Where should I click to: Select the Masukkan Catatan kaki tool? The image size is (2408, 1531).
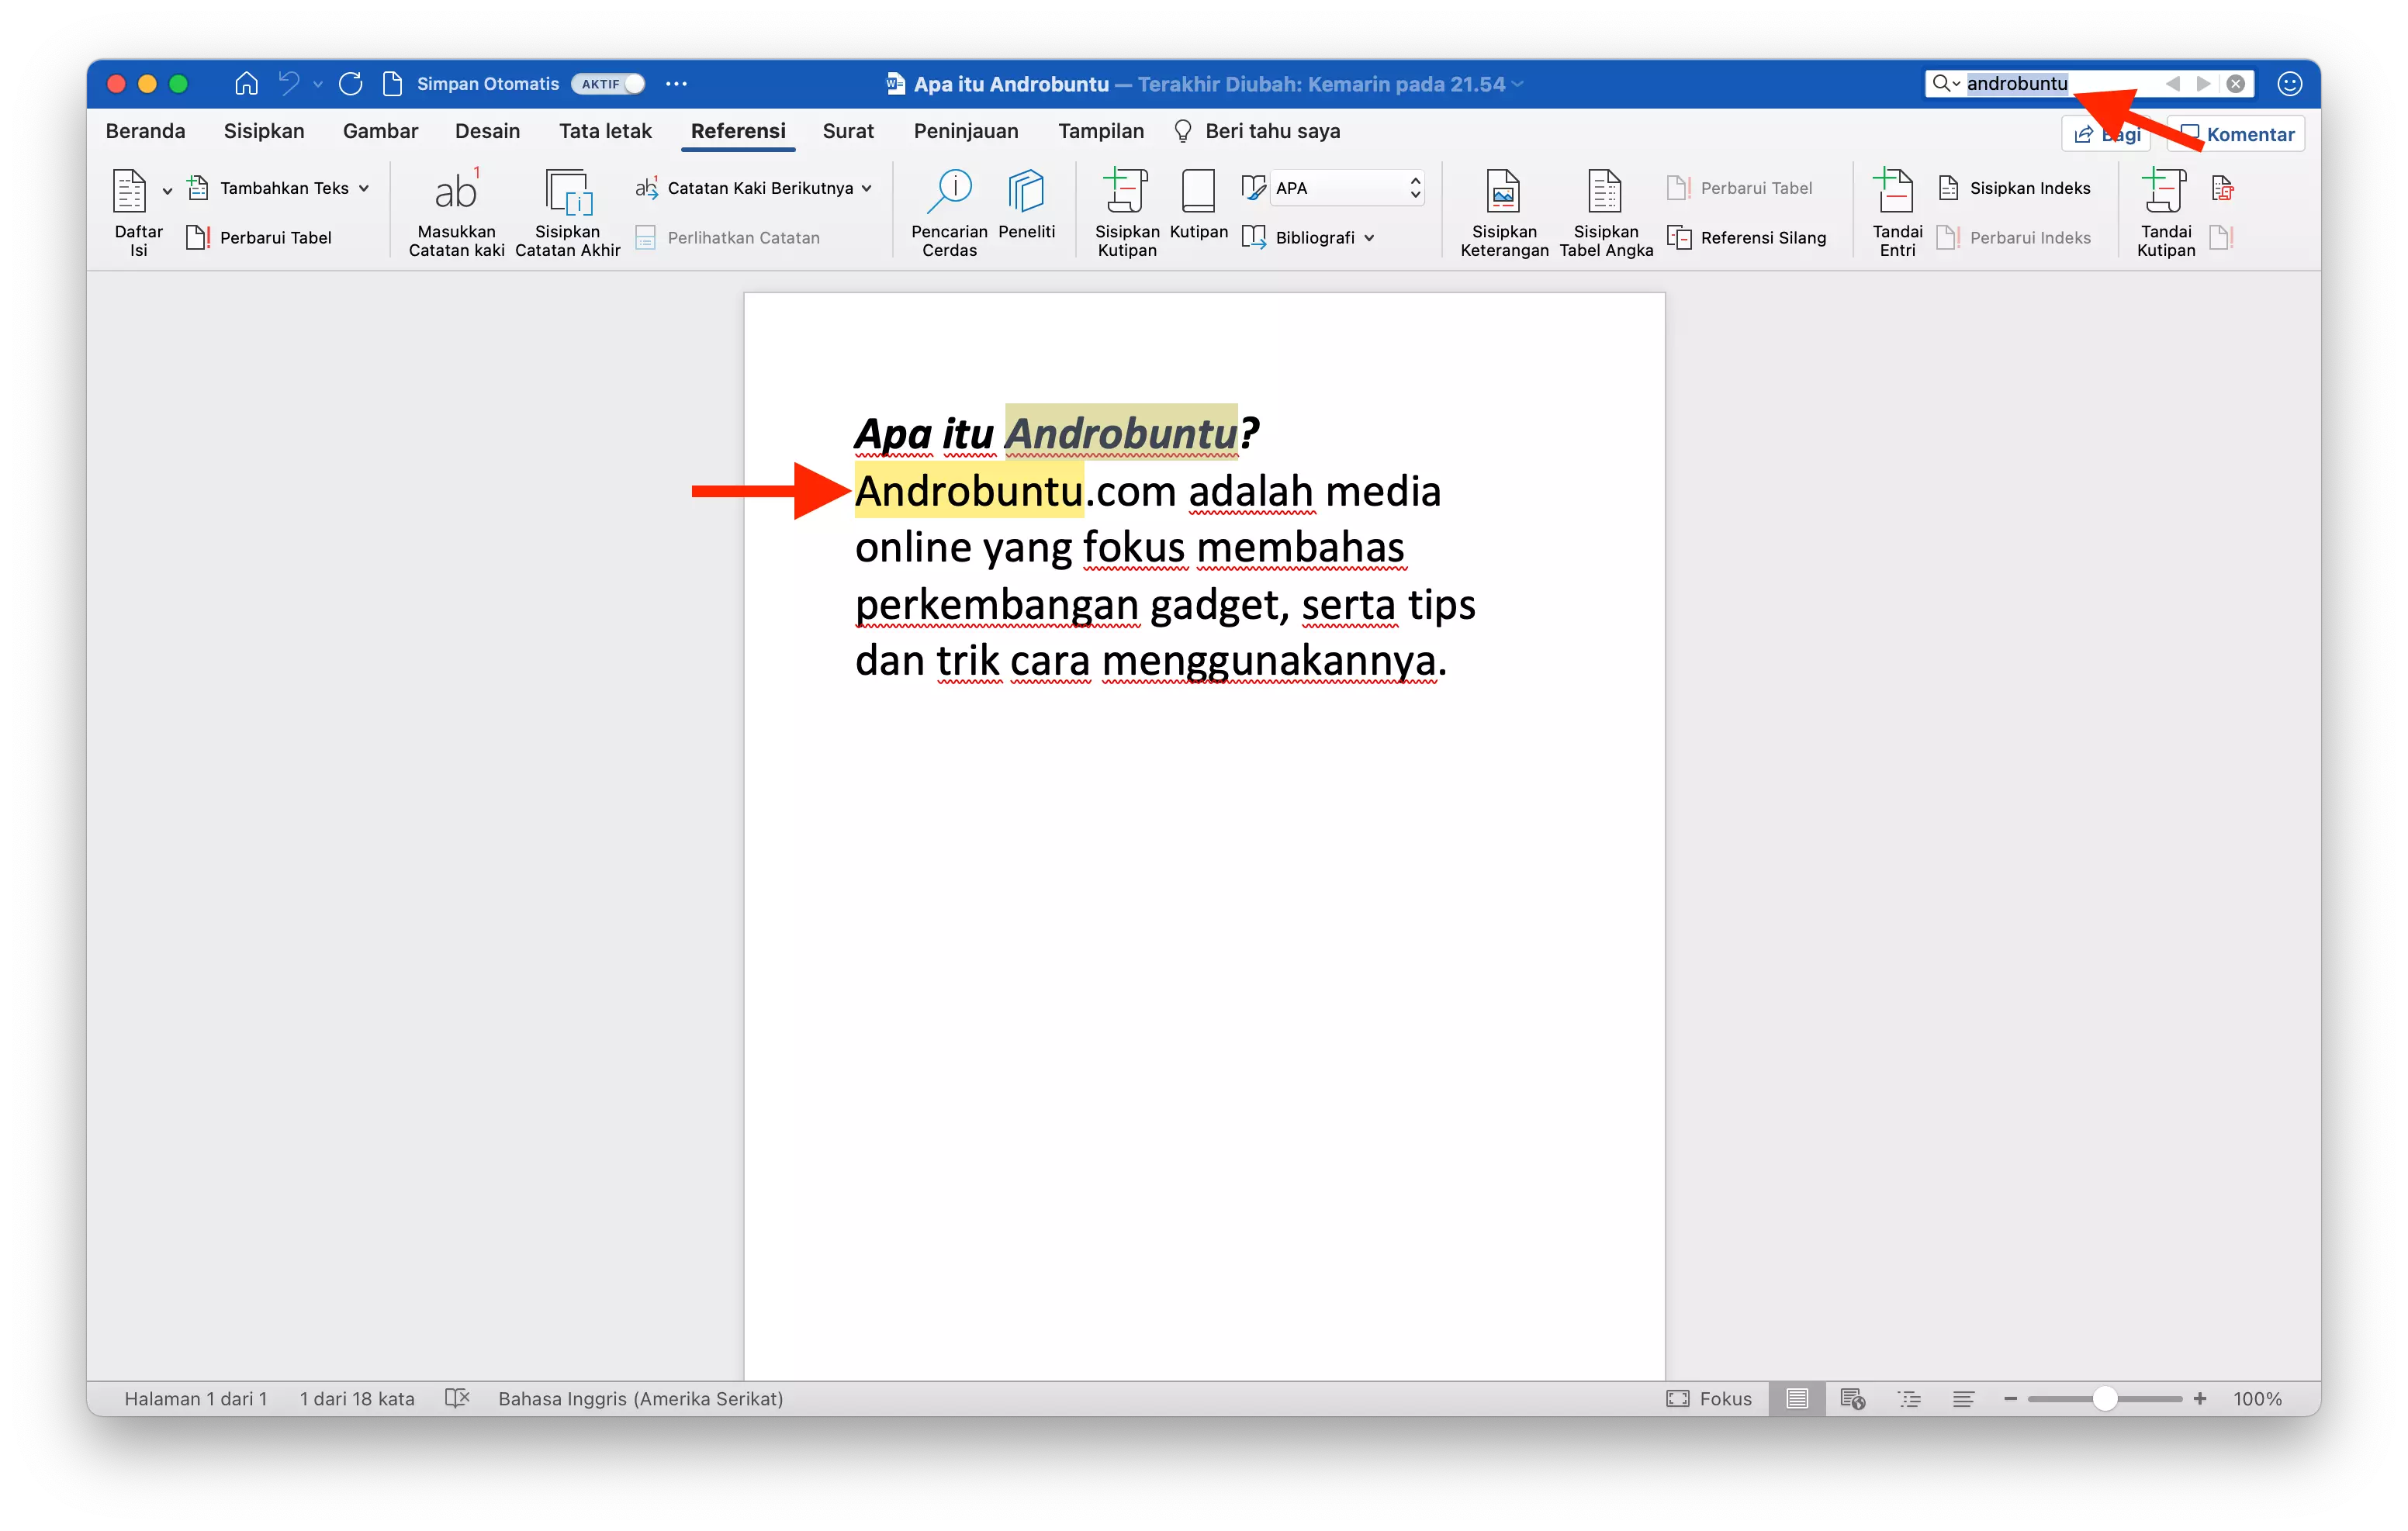[x=456, y=210]
